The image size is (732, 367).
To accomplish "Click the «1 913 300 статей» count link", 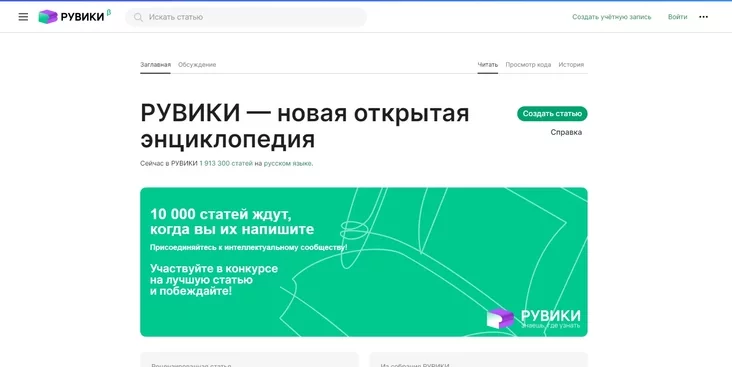I will pos(226,164).
